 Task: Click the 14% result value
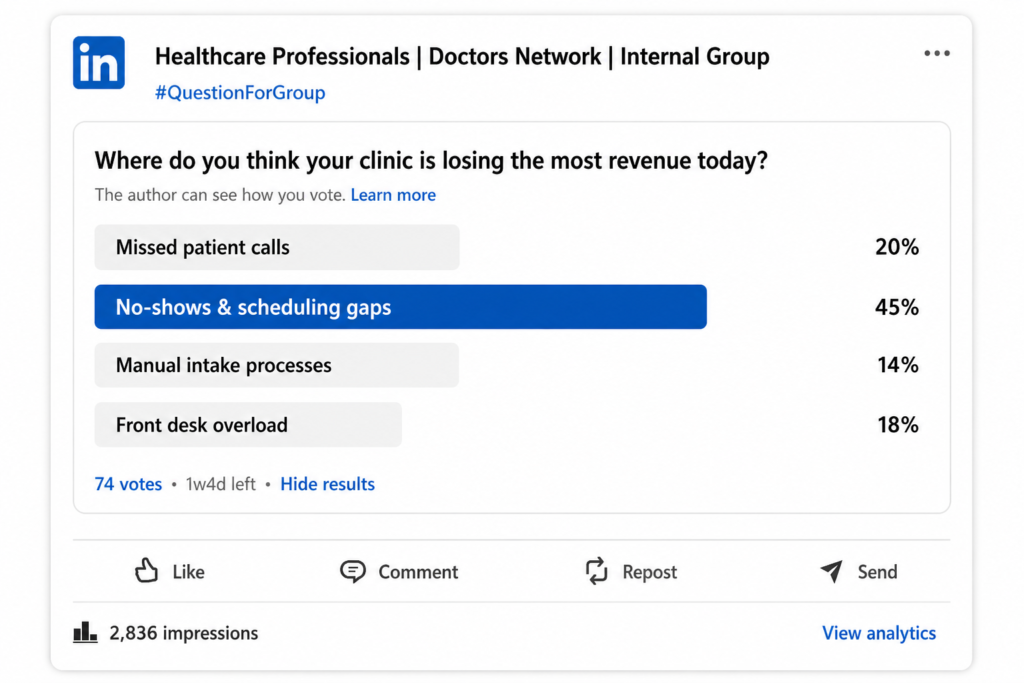click(x=897, y=365)
